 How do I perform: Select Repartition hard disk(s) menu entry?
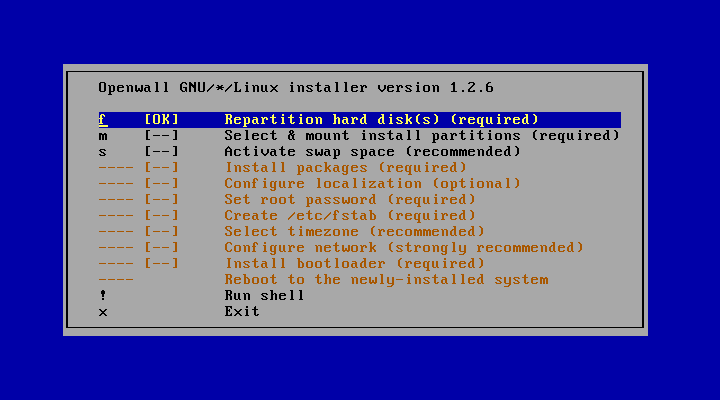tap(381, 120)
